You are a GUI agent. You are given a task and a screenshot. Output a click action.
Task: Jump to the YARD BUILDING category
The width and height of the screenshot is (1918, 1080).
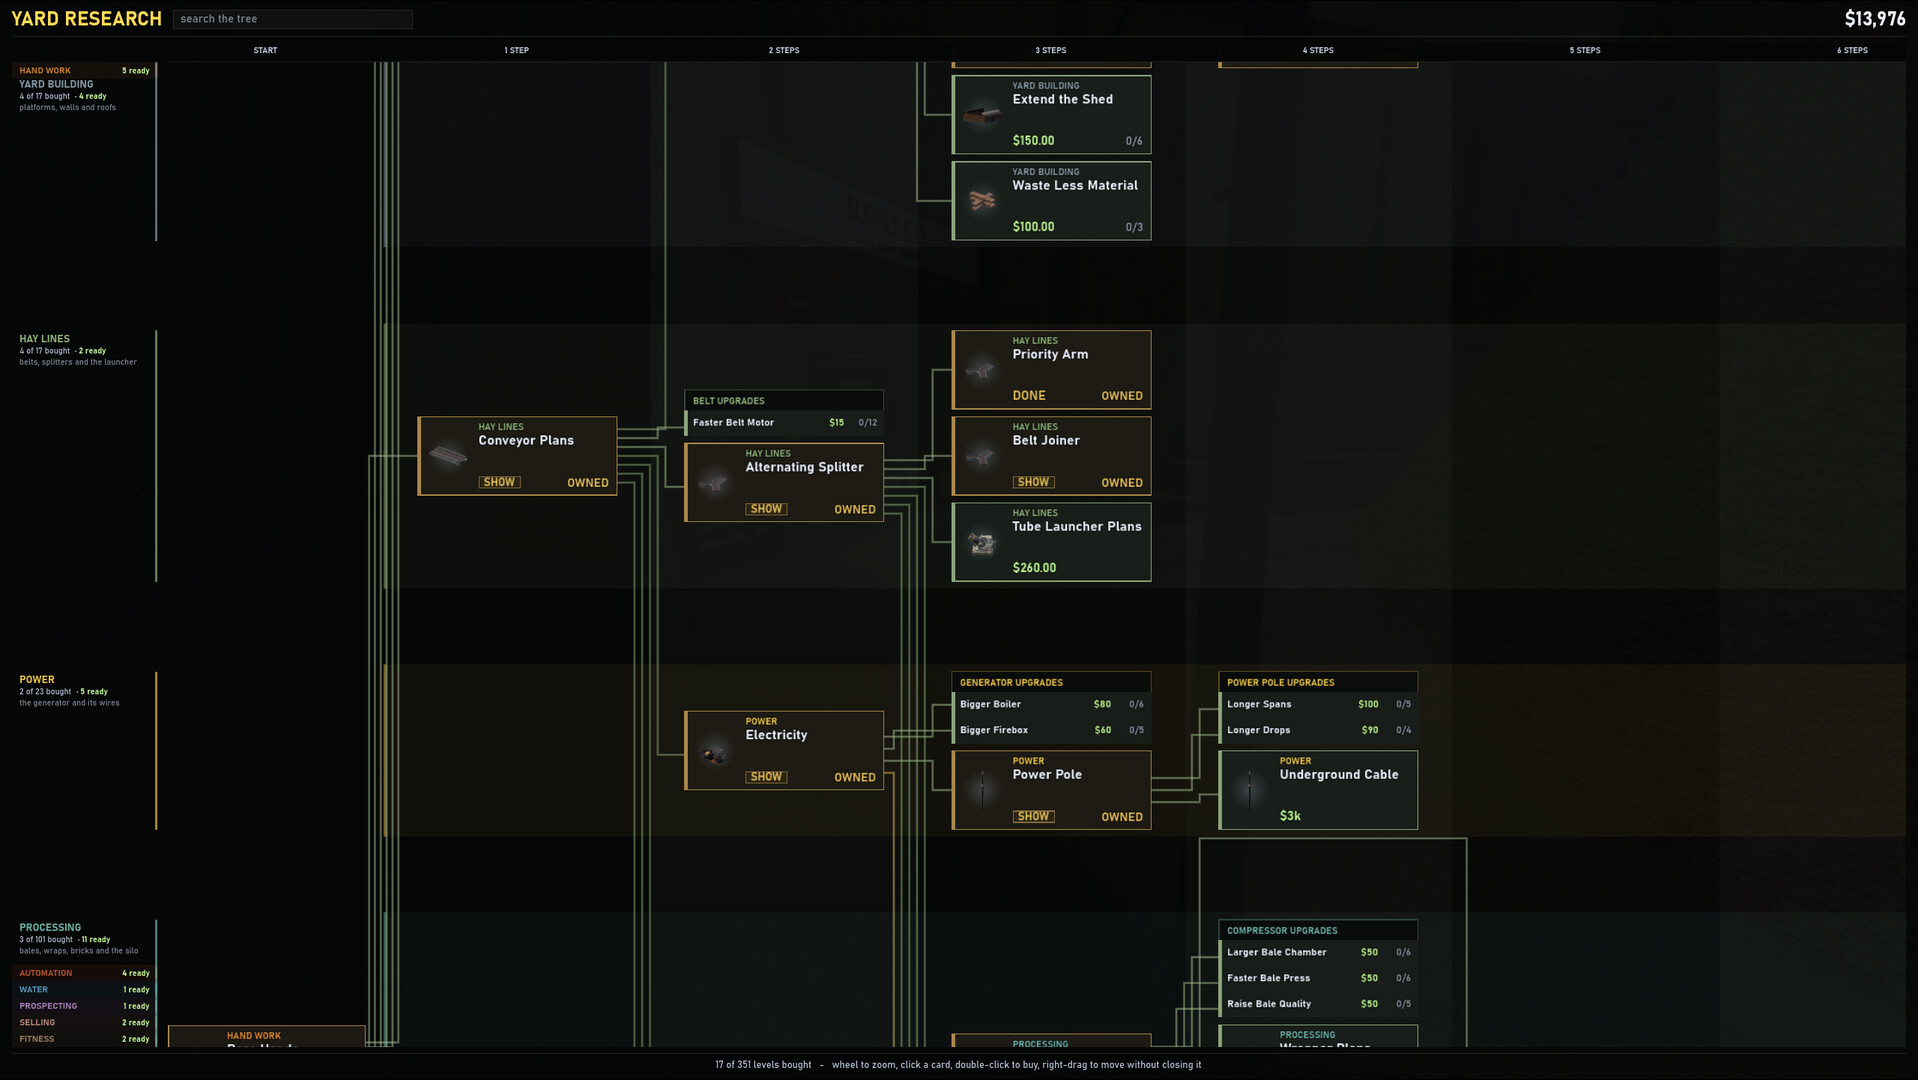coord(56,84)
